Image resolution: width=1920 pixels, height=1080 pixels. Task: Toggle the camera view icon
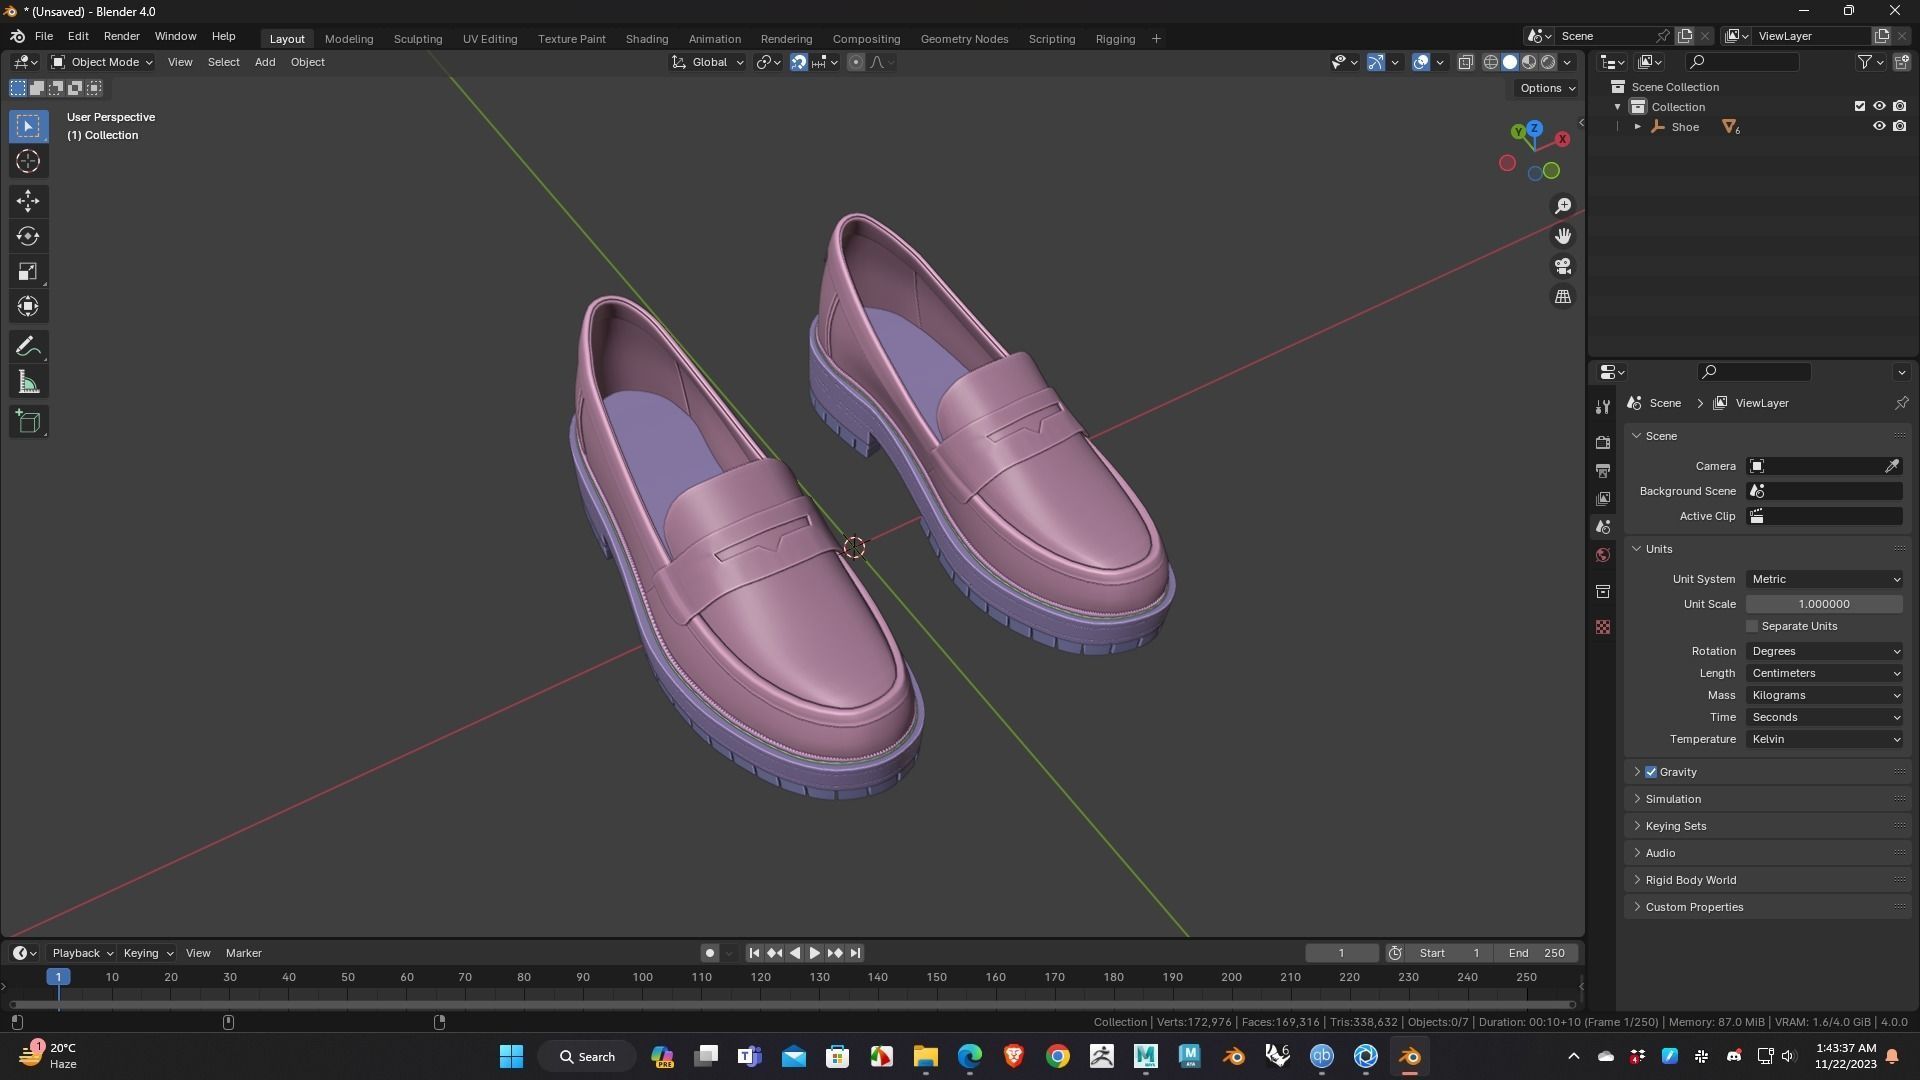[x=1563, y=266]
